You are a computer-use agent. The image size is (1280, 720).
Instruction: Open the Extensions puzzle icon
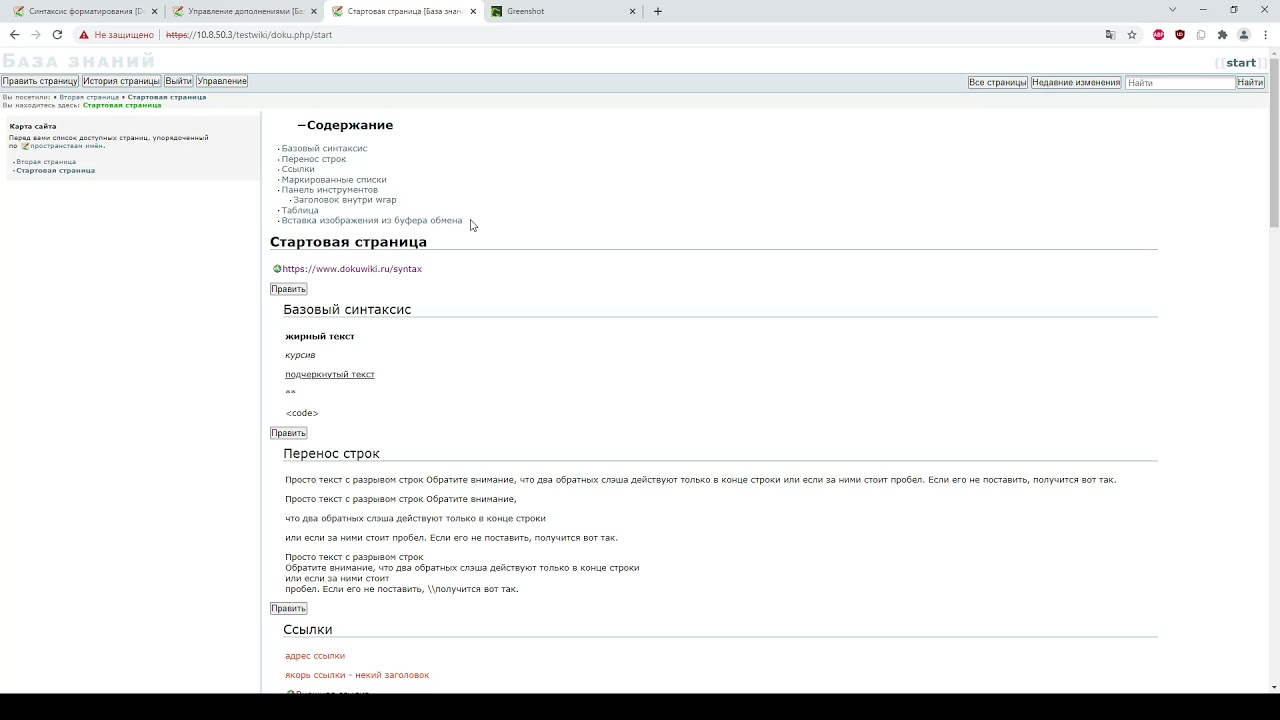1222,35
